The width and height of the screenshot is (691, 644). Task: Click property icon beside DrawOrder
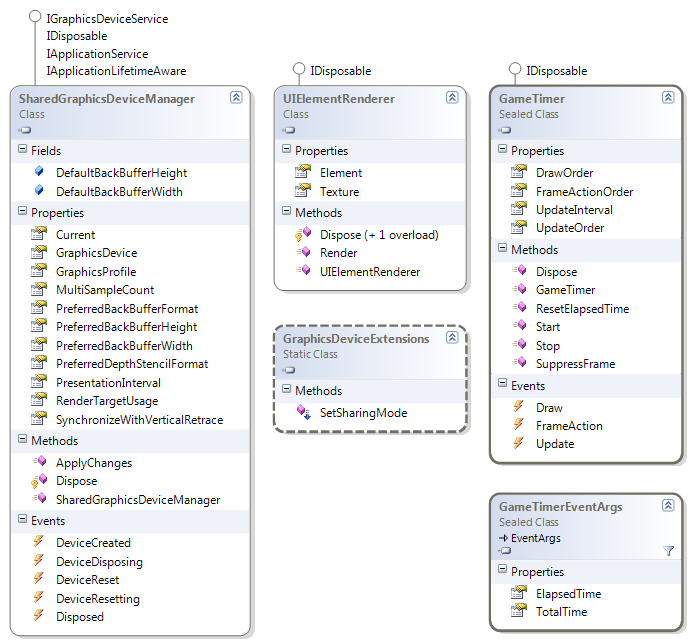tap(519, 171)
